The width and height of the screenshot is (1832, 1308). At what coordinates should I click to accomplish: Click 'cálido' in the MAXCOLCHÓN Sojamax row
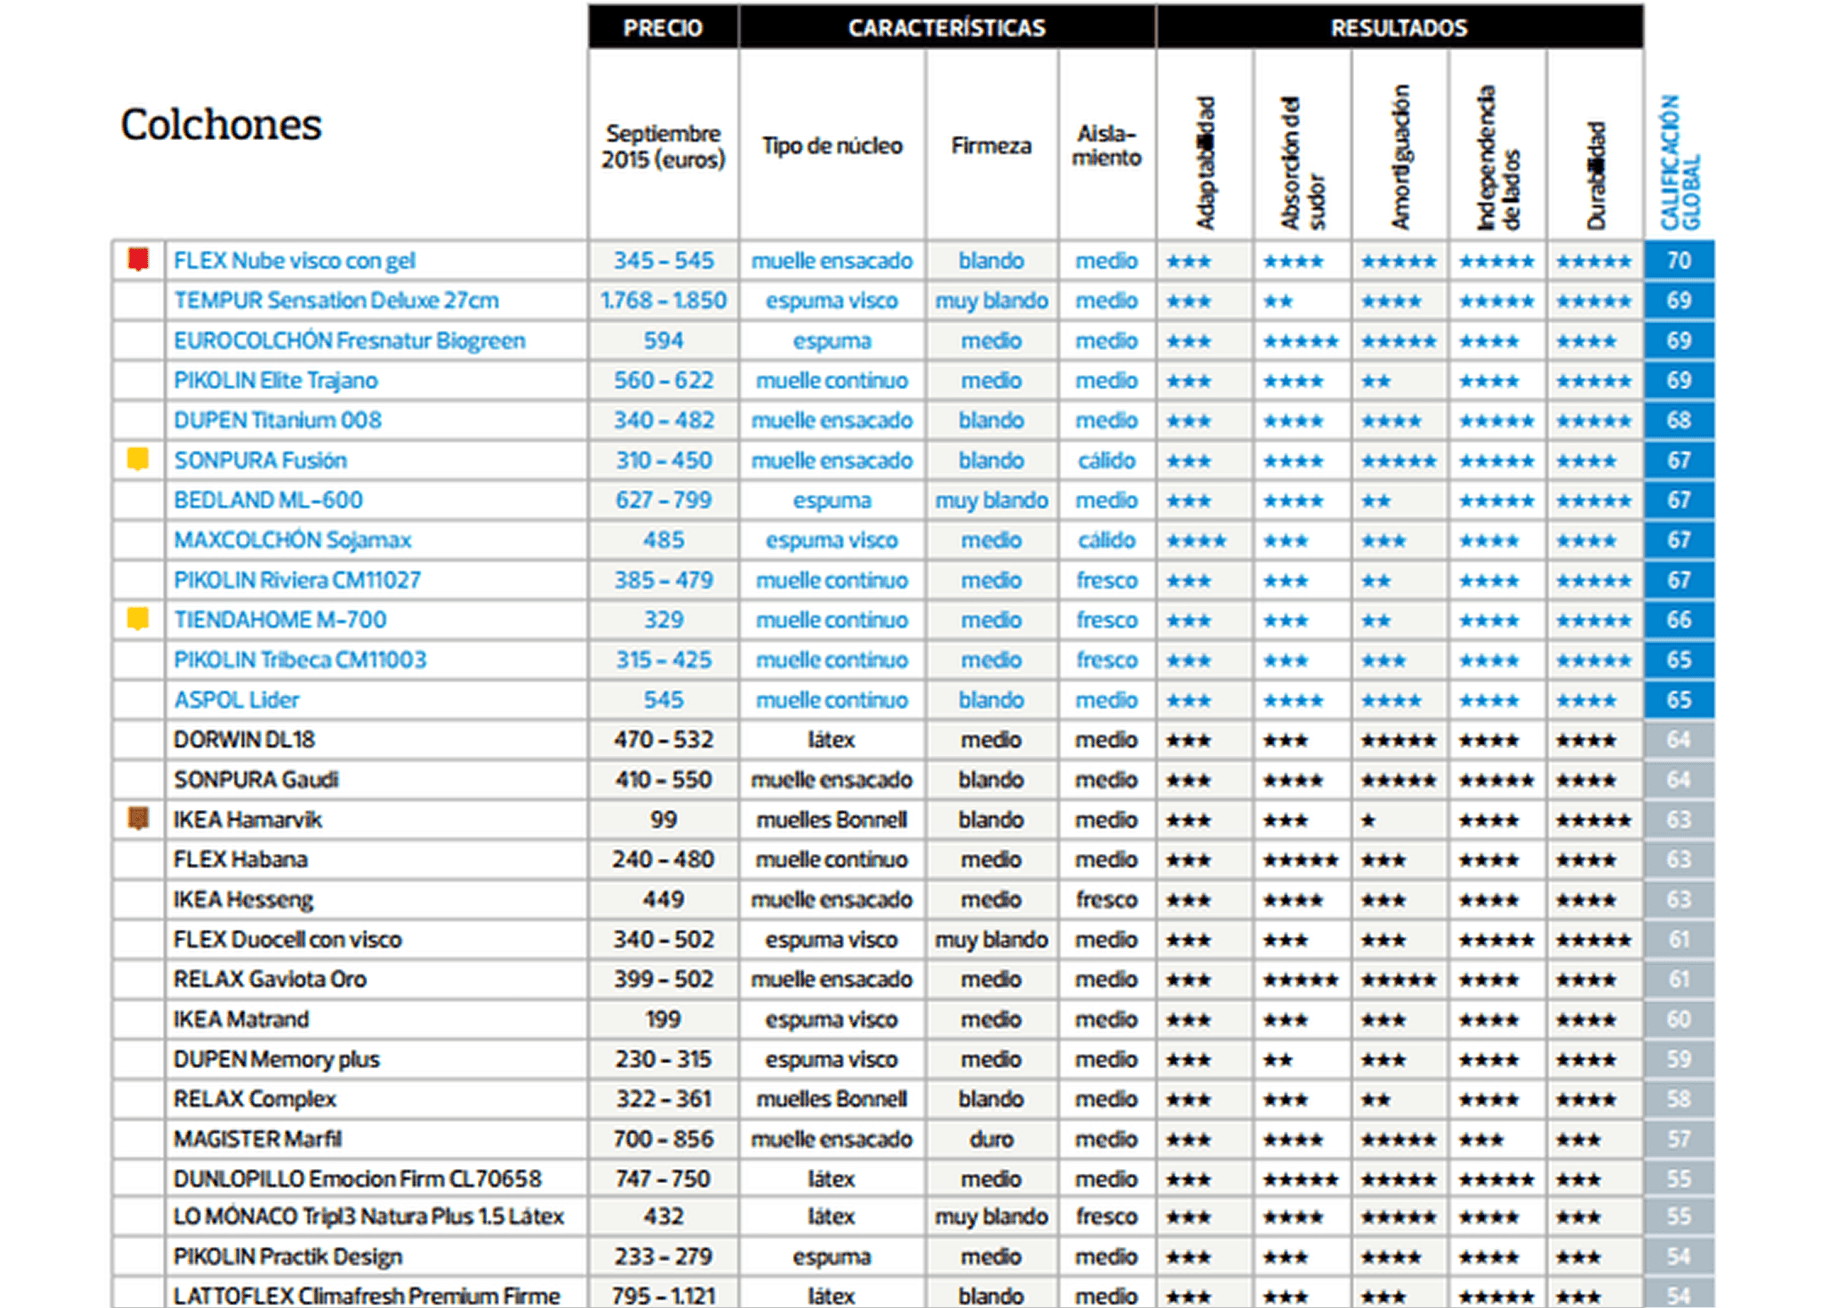(x=1107, y=540)
